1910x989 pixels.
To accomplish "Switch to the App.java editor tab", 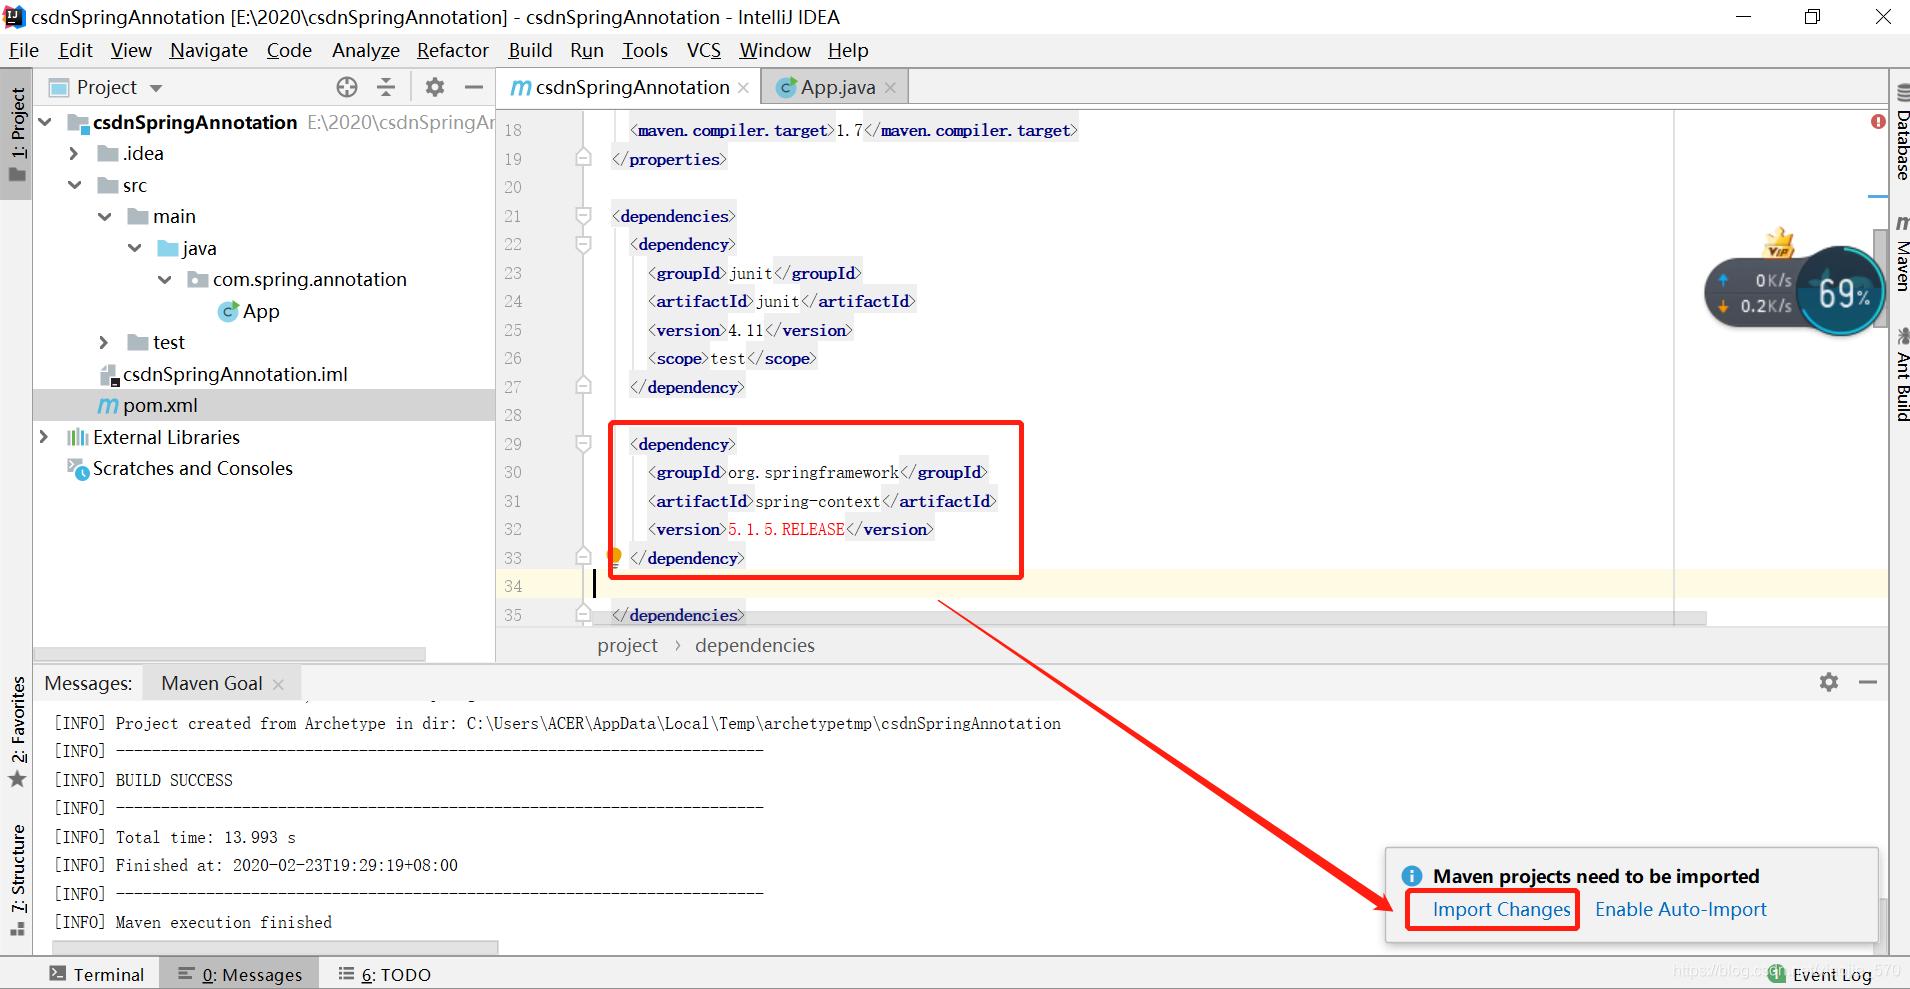I will (836, 88).
